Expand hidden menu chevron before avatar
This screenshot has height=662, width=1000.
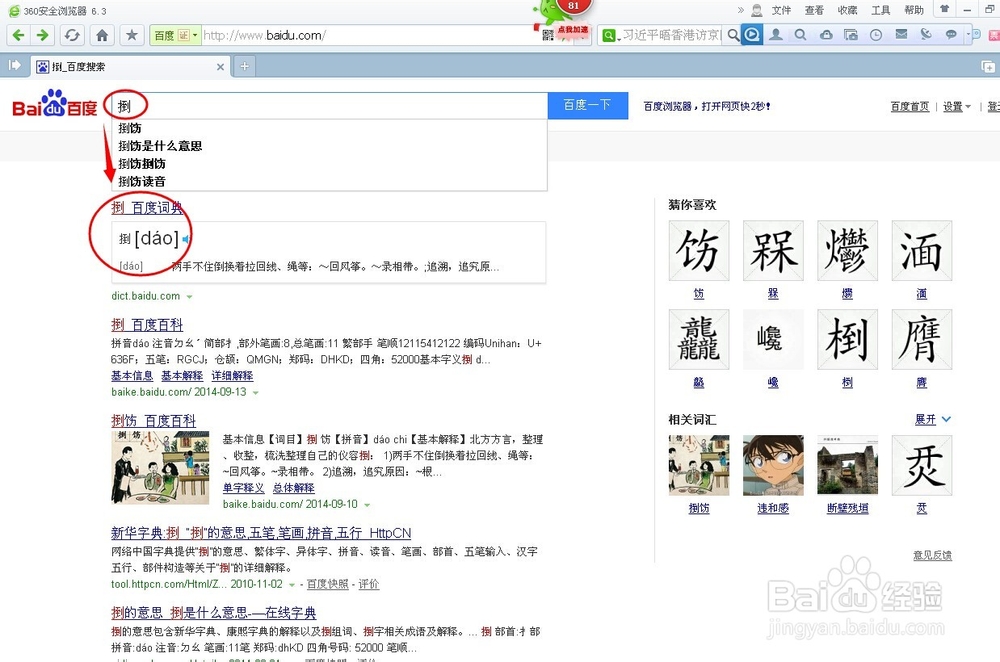740,10
